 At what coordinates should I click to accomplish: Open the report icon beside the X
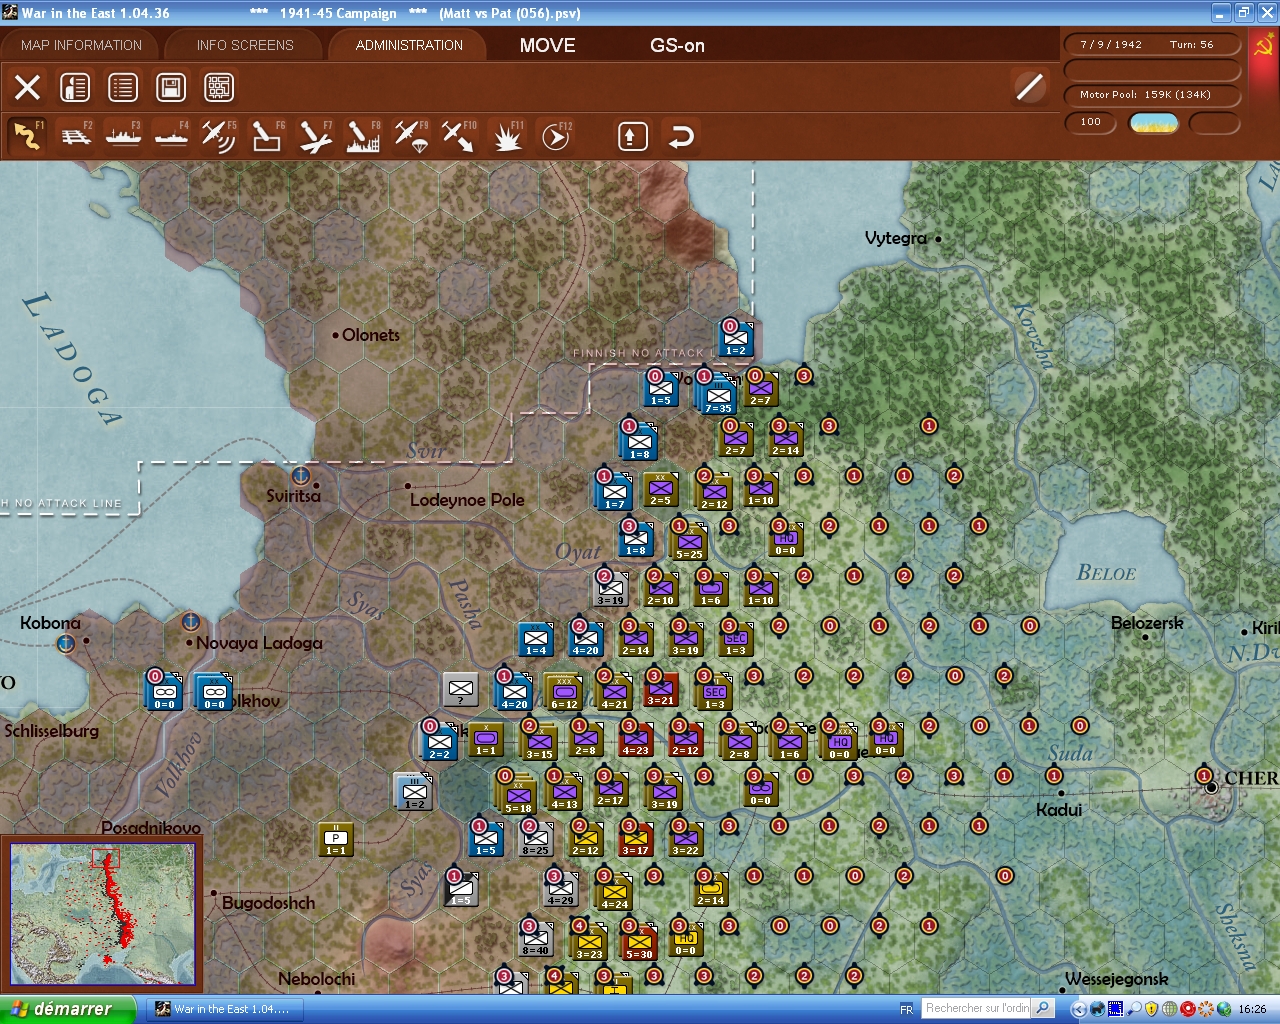click(75, 87)
